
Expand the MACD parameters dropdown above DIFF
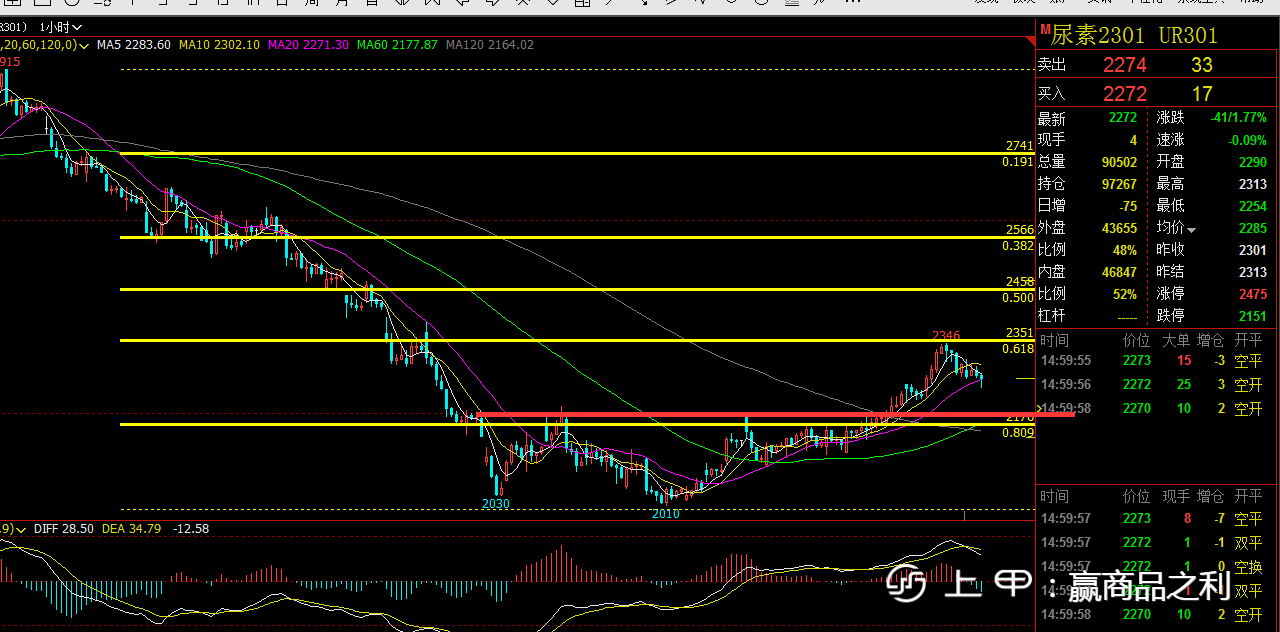(x=20, y=528)
